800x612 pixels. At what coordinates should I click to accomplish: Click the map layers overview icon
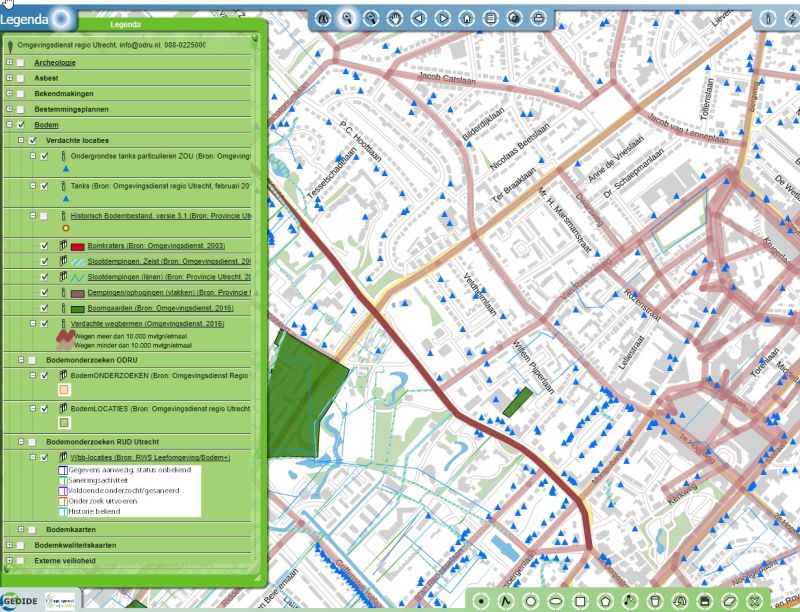(514, 19)
